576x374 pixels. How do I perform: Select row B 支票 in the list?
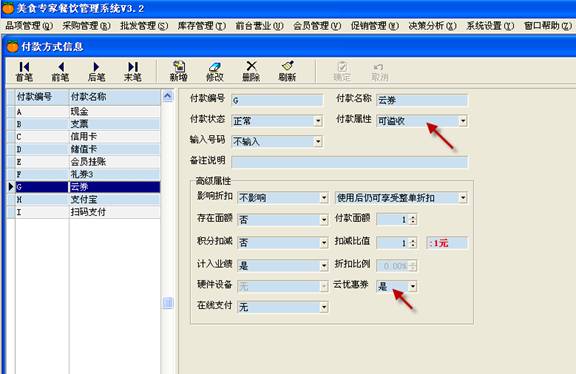[x=87, y=124]
